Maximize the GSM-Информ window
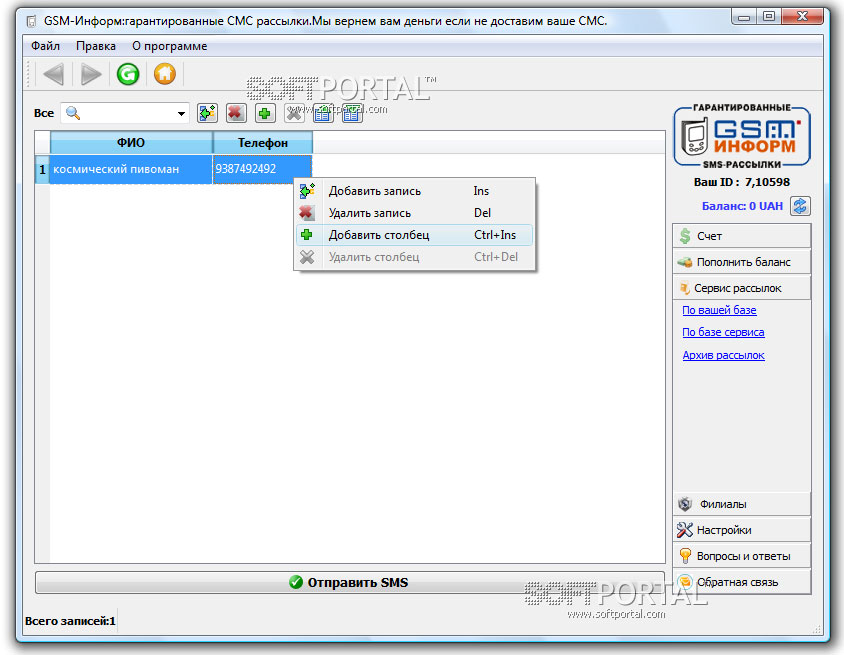Viewport: 844px width, 655px height. tap(769, 17)
